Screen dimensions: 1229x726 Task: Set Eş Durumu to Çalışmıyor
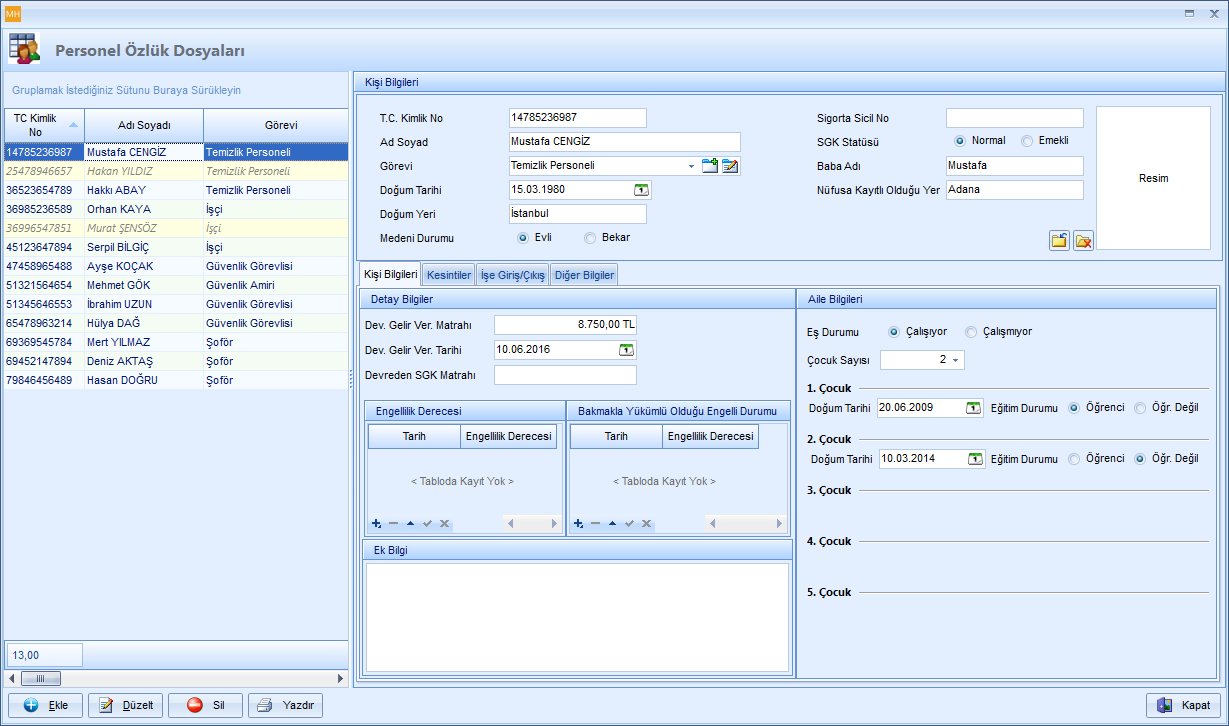pyautogui.click(x=971, y=332)
